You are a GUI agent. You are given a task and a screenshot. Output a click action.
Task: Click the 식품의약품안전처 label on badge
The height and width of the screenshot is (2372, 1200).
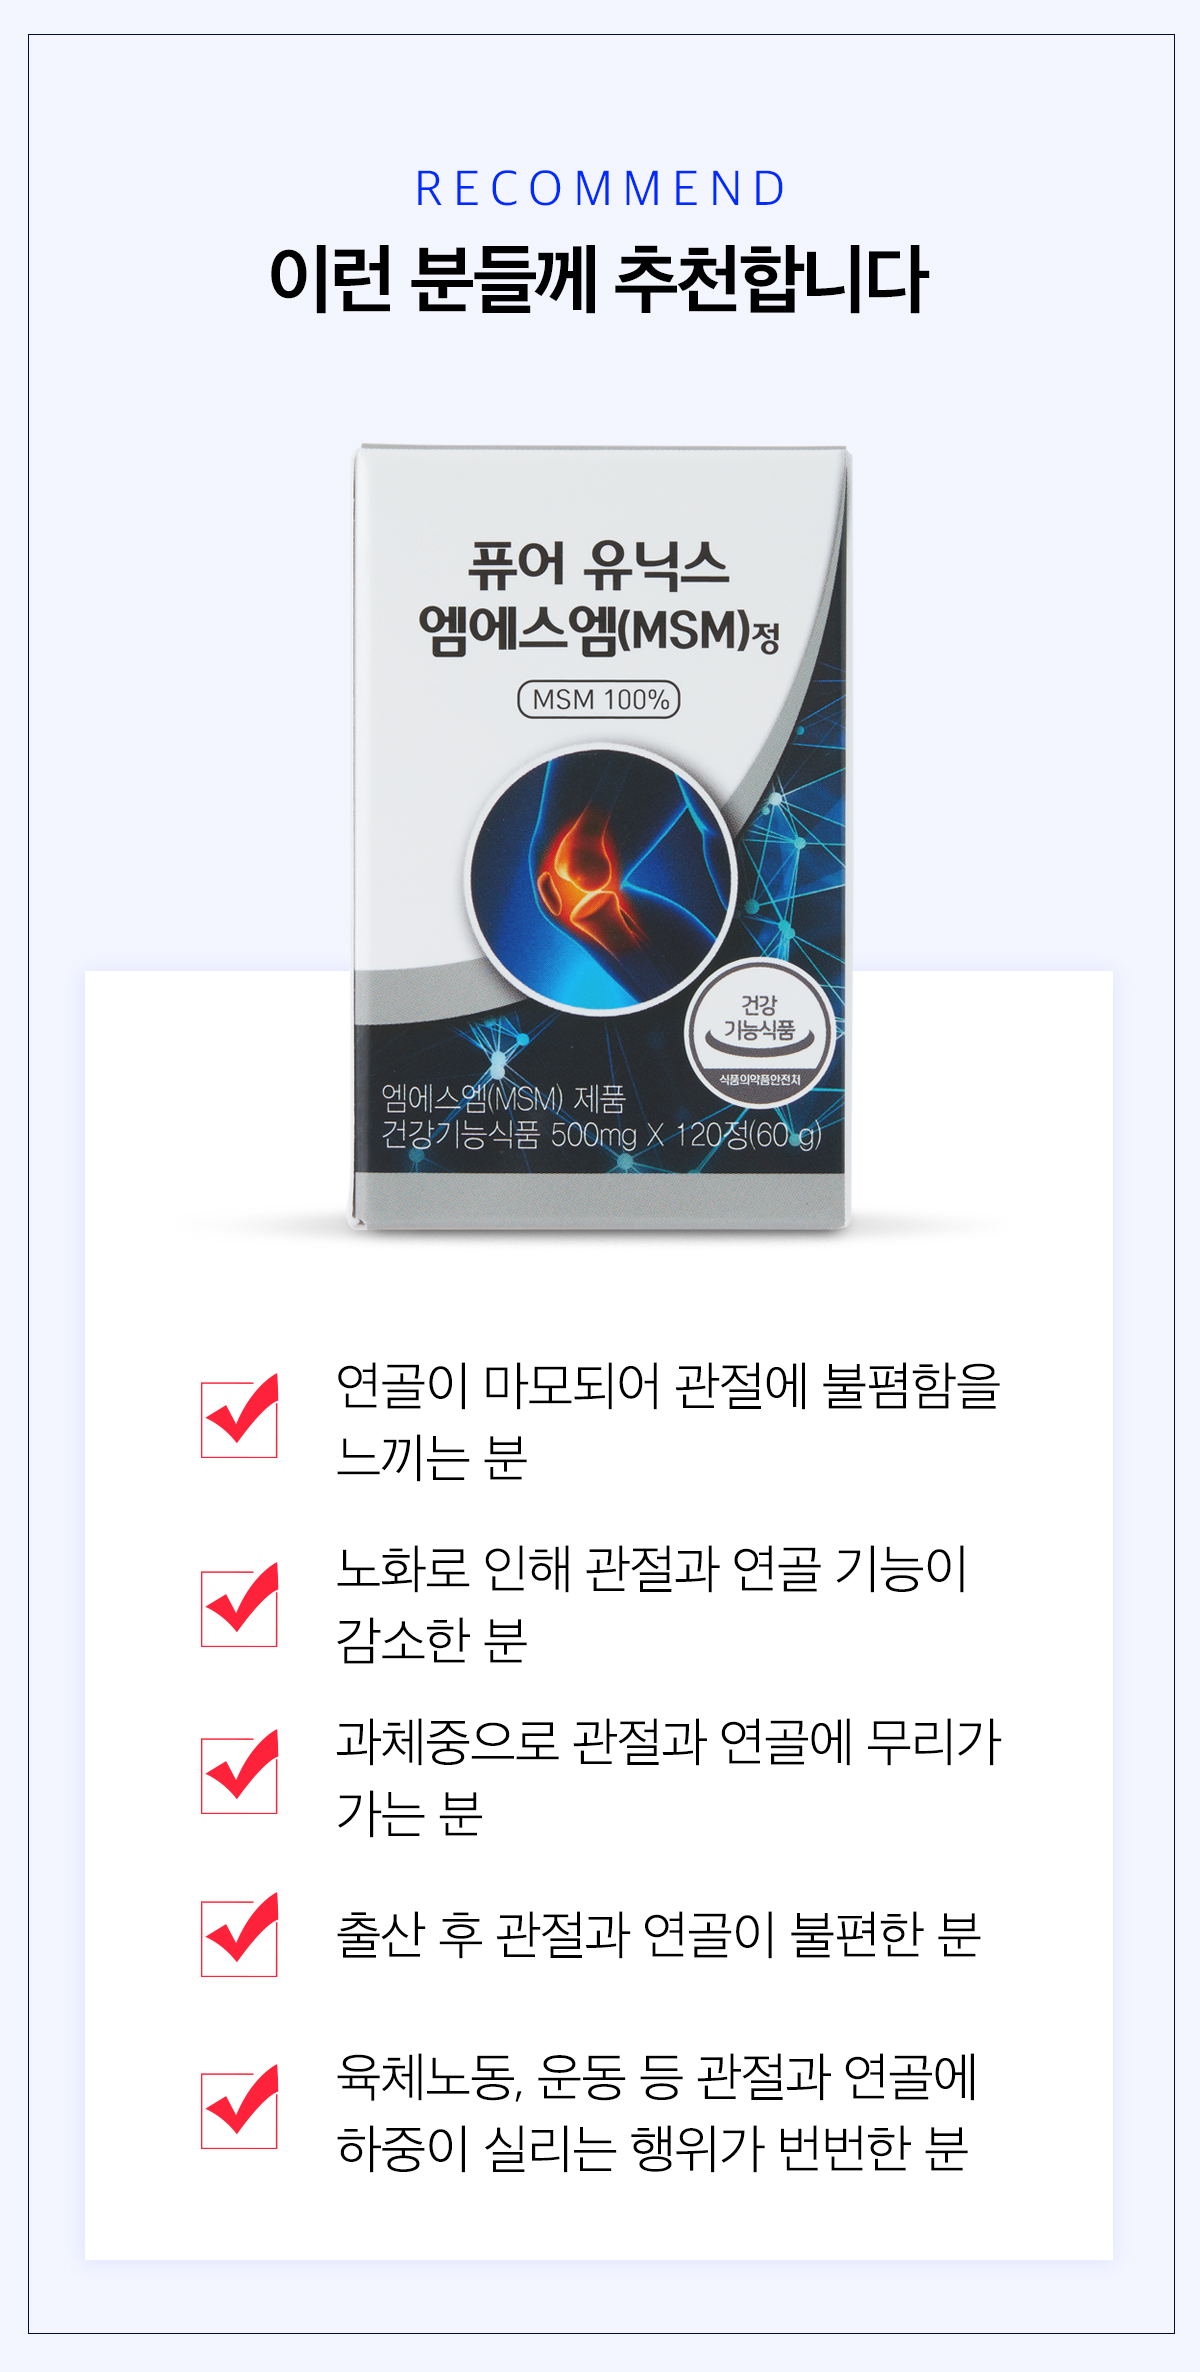pyautogui.click(x=760, y=1080)
